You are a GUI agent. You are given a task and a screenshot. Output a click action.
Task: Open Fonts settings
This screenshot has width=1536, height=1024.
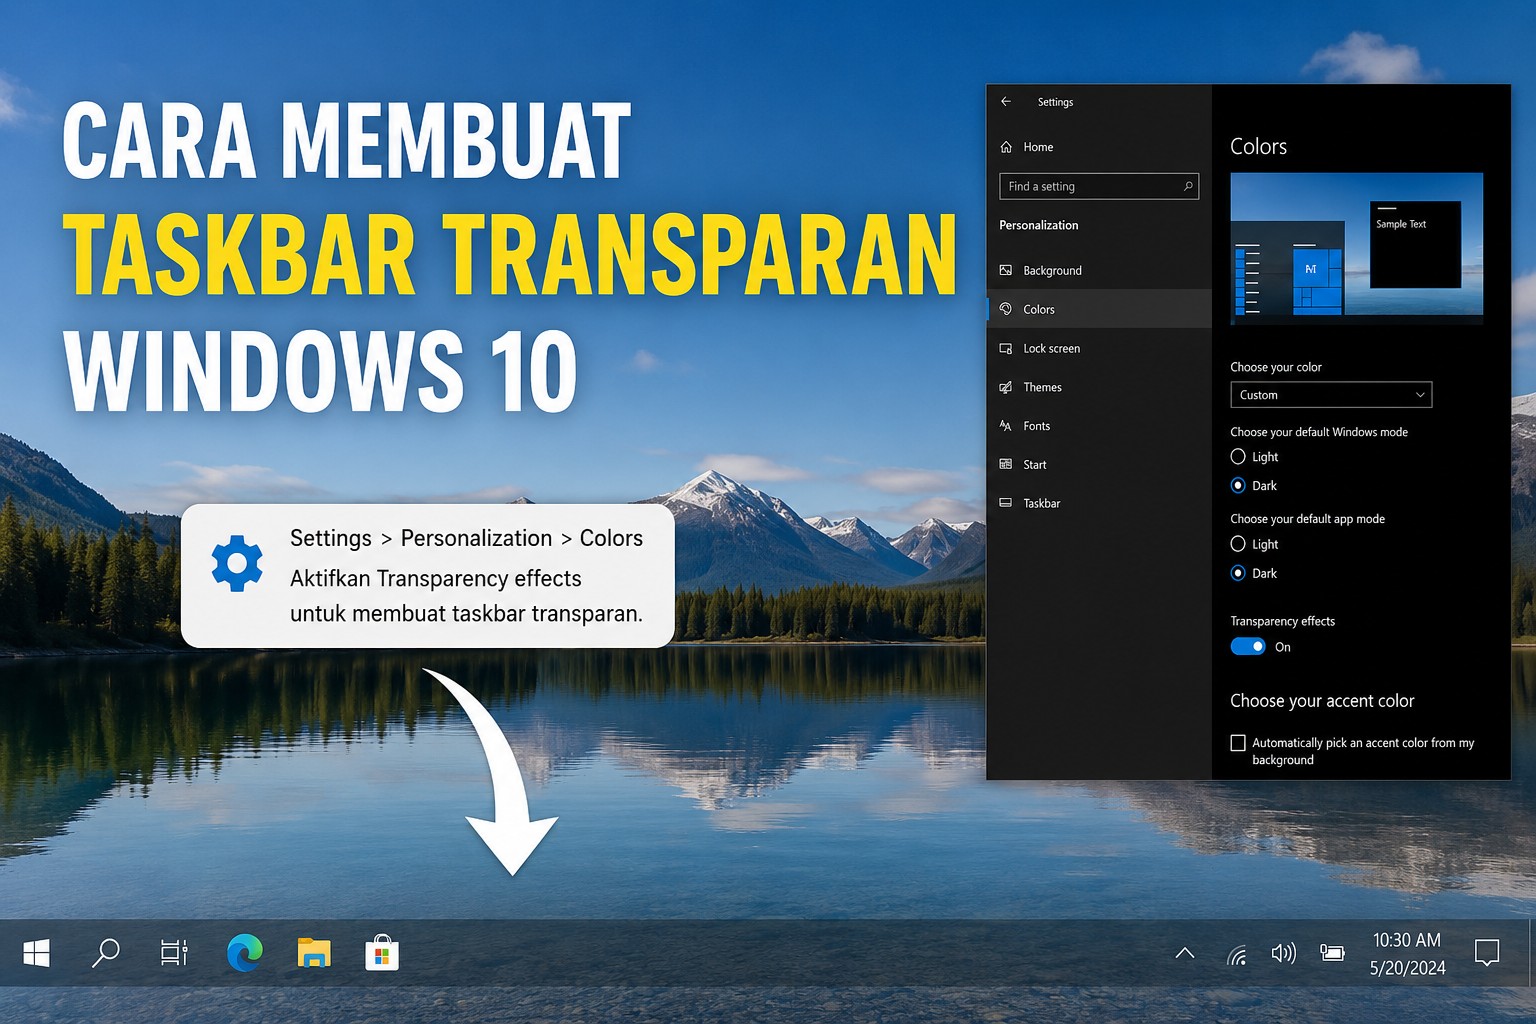pyautogui.click(x=1099, y=426)
